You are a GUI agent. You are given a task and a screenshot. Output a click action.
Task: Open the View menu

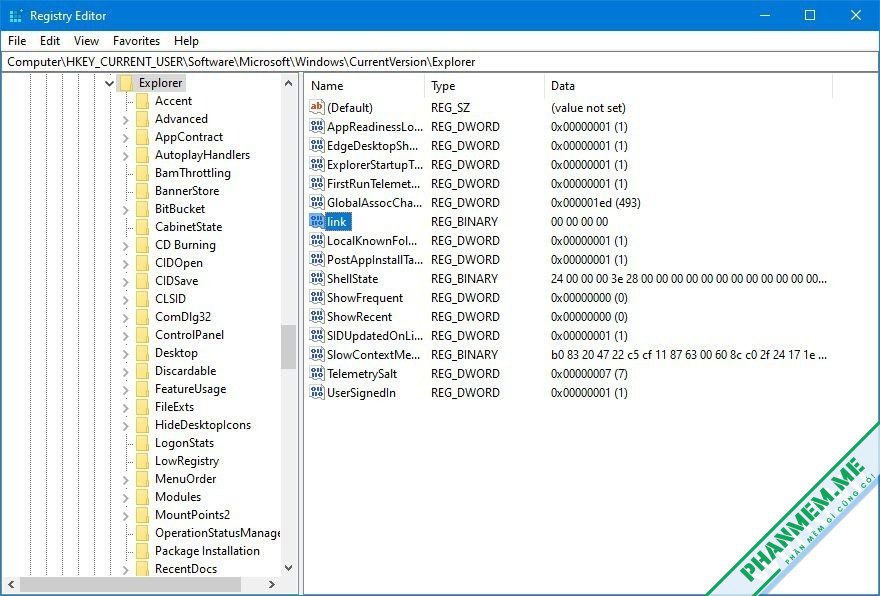pyautogui.click(x=86, y=41)
